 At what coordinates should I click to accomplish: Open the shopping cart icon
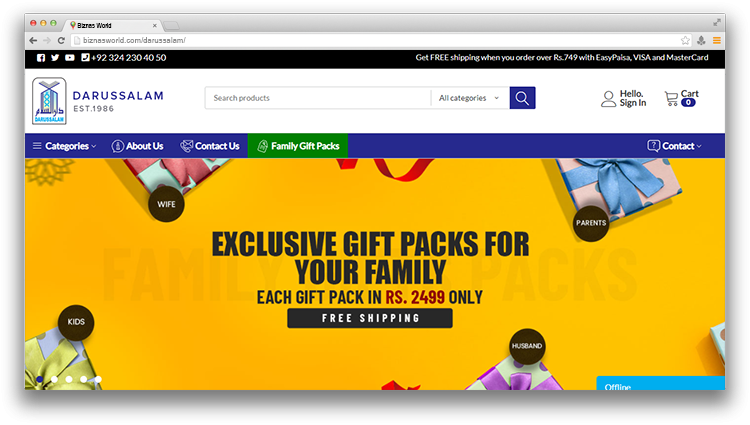[x=672, y=98]
